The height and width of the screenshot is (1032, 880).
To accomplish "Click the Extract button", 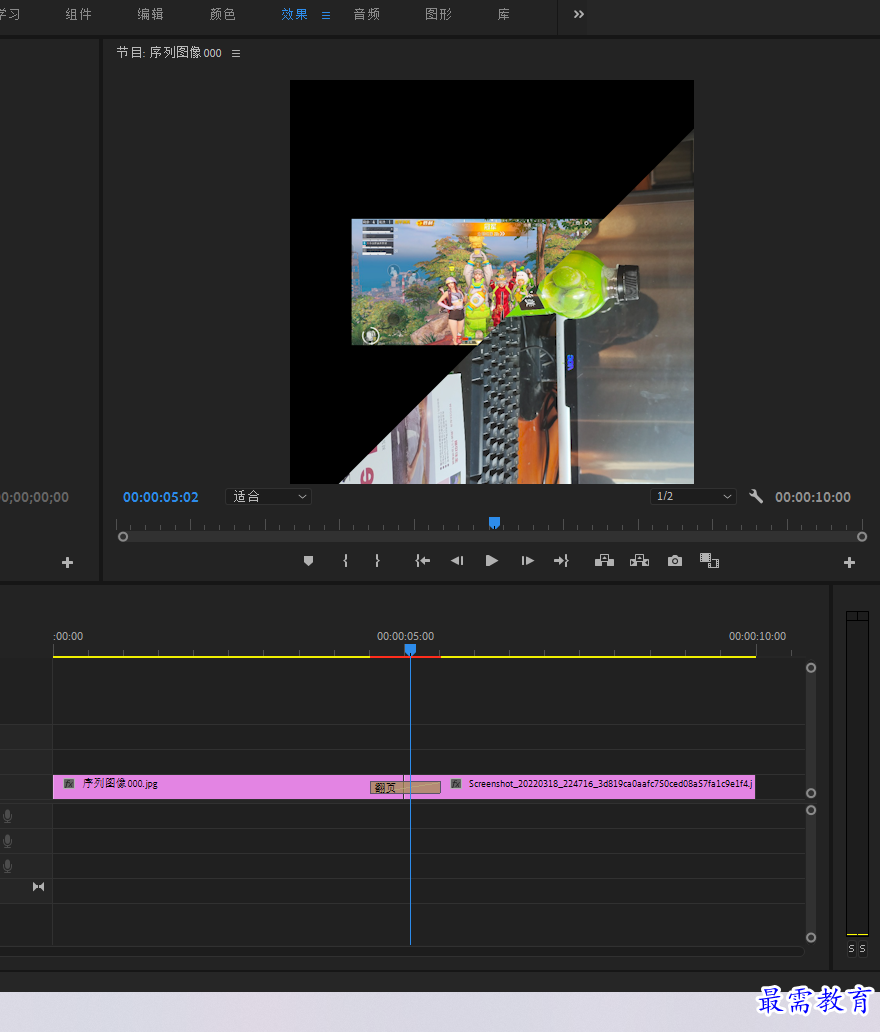I will point(639,561).
